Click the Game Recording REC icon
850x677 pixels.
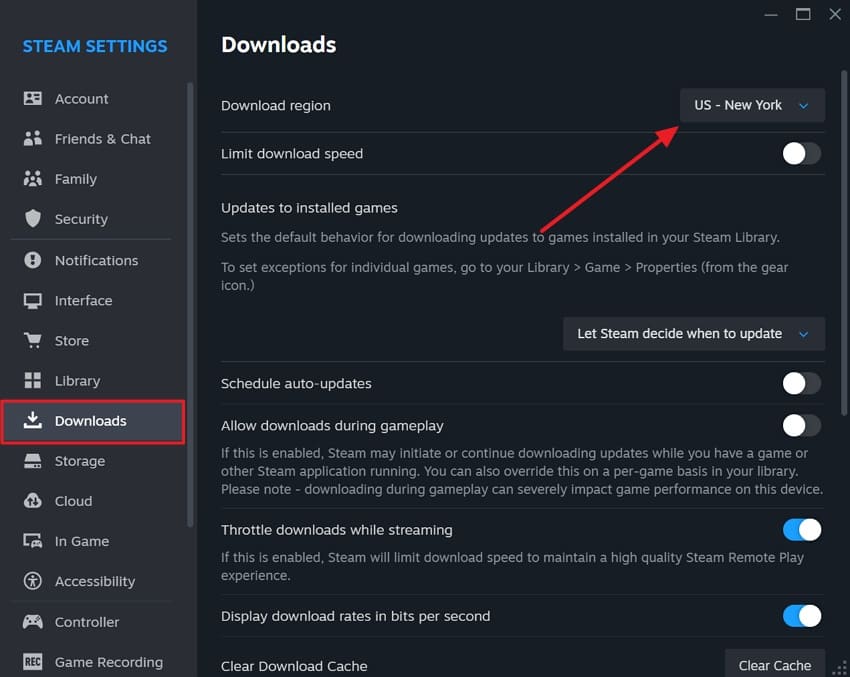(x=34, y=662)
